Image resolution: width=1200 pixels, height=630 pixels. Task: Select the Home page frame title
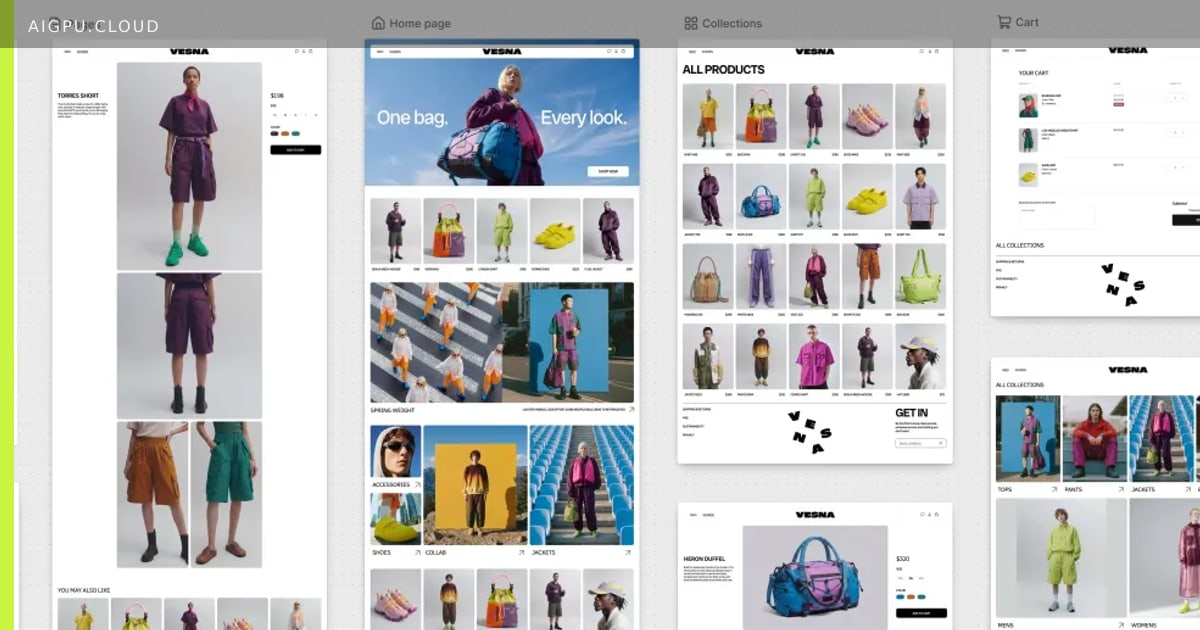click(420, 23)
